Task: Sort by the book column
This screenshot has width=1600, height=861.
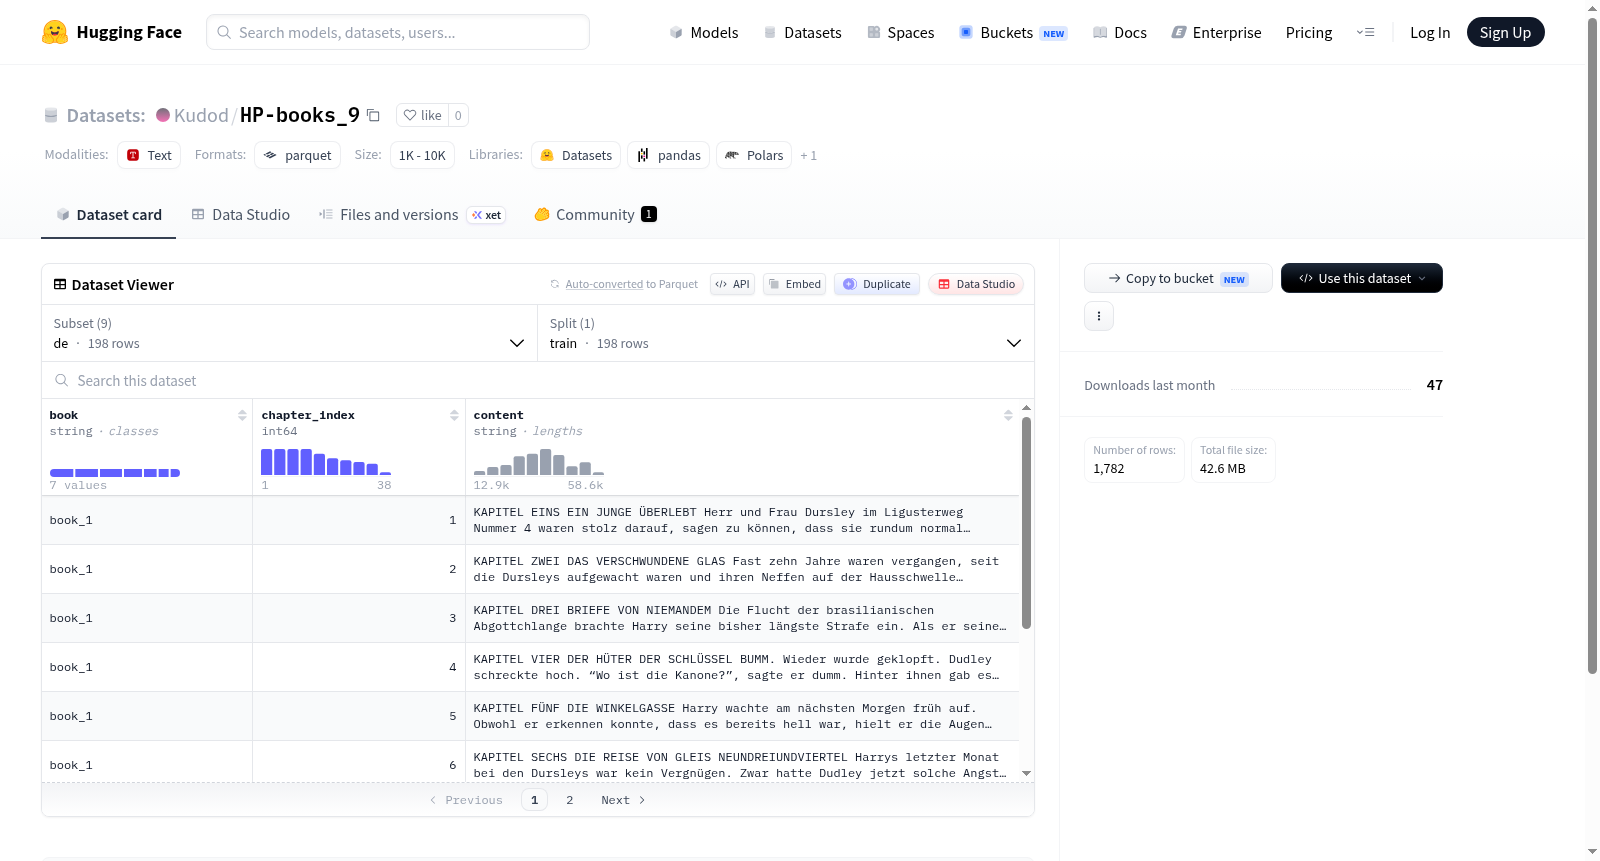Action: click(x=242, y=415)
